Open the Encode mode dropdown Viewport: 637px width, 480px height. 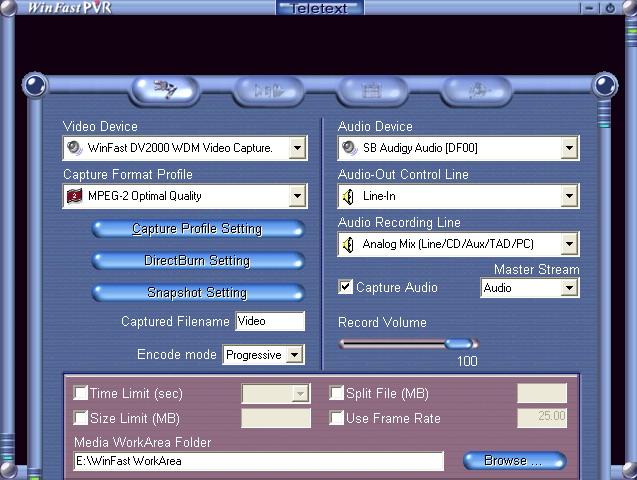point(294,355)
